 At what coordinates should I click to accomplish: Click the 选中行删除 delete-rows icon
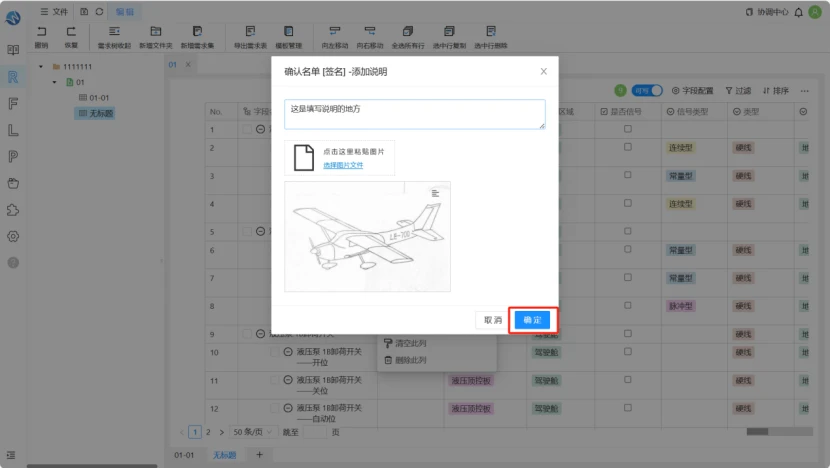point(491,32)
